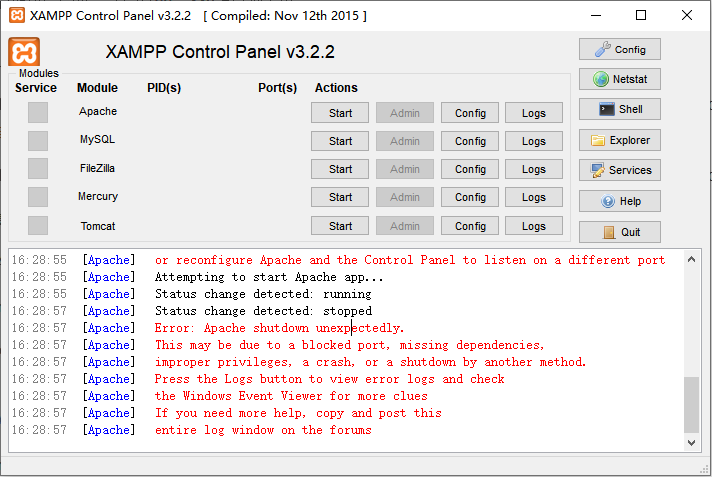Click 'Press the Logs button' log line
712x477 pixels.
tap(329, 379)
